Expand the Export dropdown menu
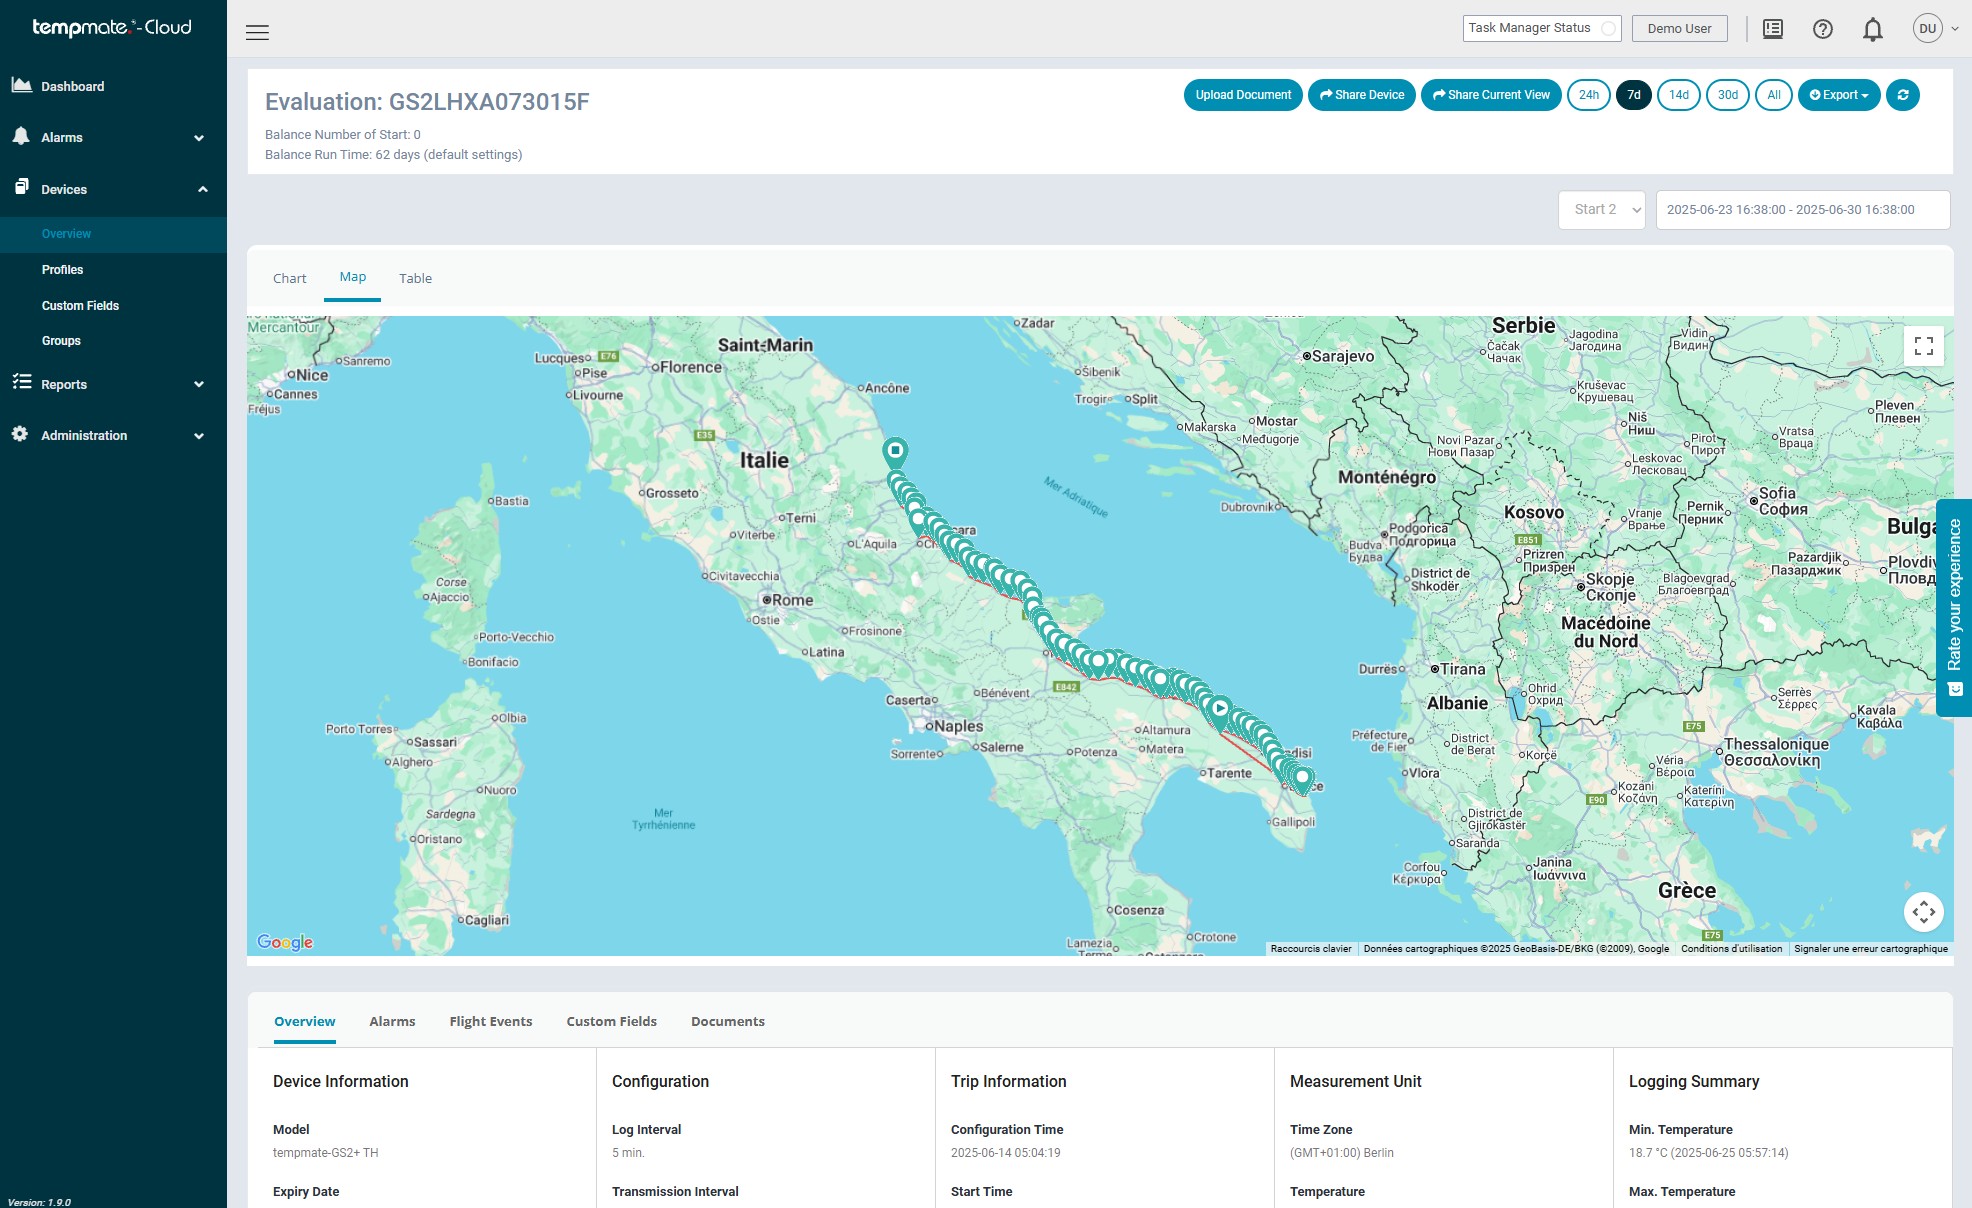The width and height of the screenshot is (1972, 1208). (1838, 95)
